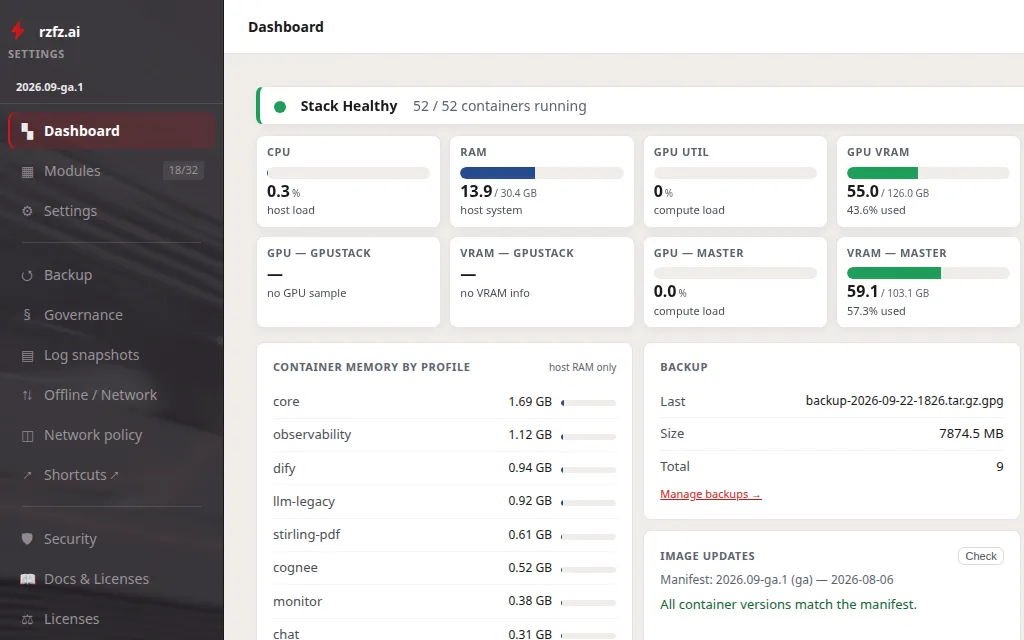The image size is (1024, 640).
Task: Click the Dashboard sidebar icon
Action: (27, 131)
